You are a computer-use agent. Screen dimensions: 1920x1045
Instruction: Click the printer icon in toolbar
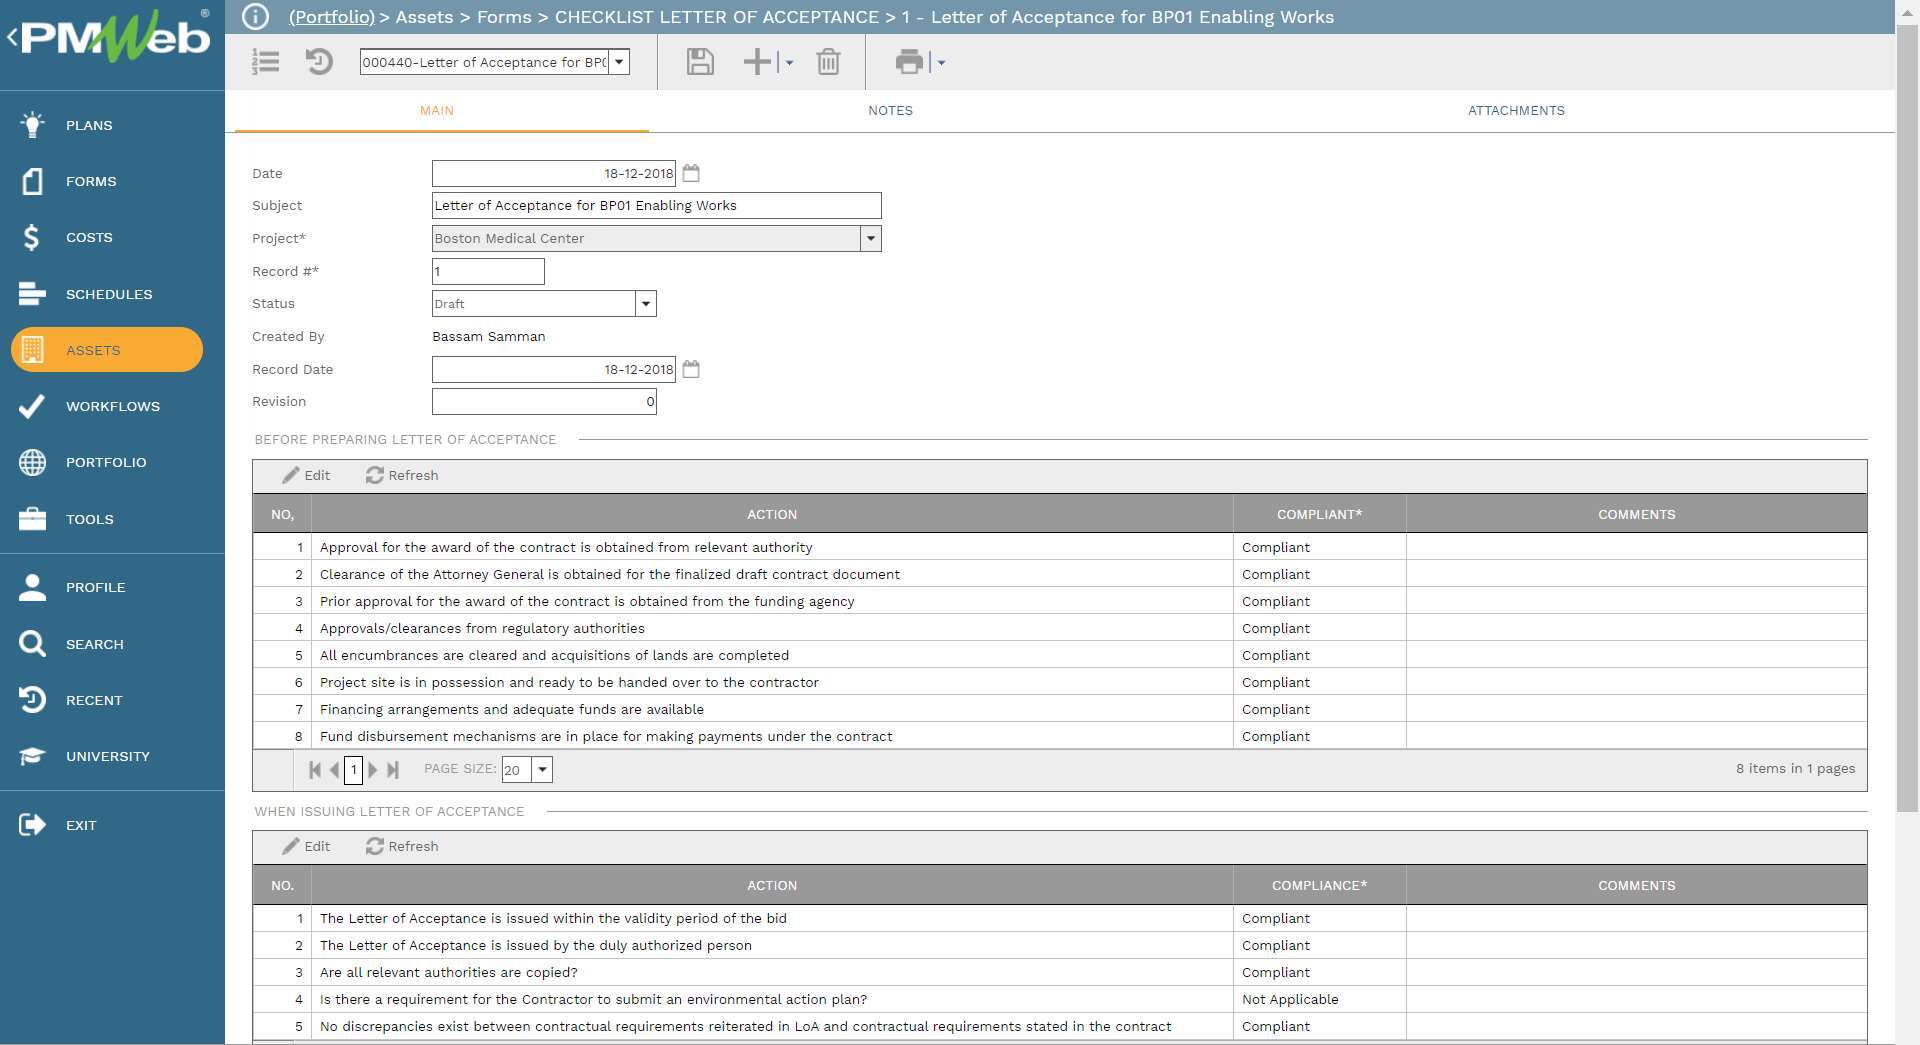[x=909, y=62]
